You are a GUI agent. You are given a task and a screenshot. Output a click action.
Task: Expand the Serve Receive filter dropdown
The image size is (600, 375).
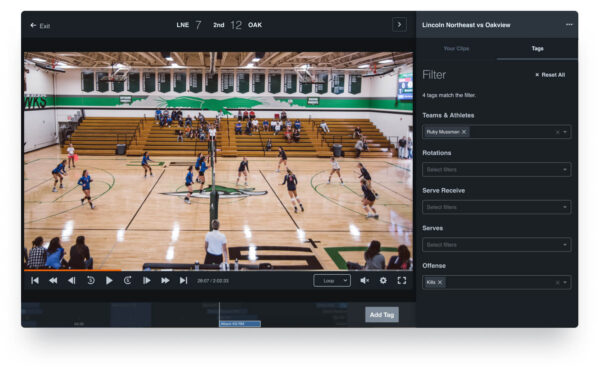coord(496,207)
